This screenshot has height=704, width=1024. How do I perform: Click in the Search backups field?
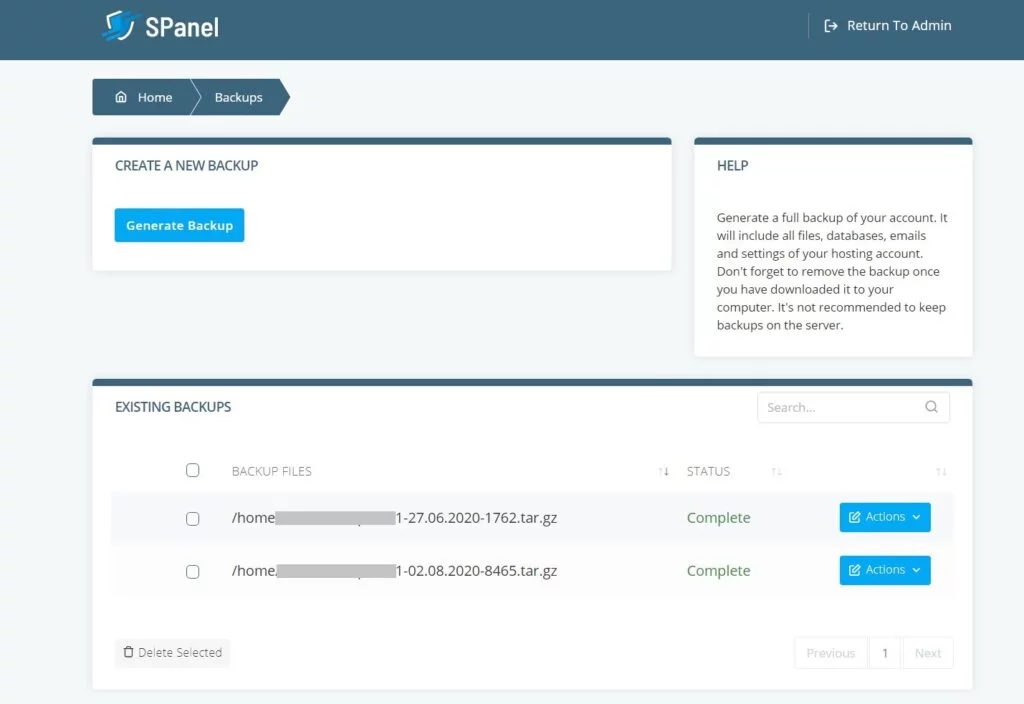838,407
